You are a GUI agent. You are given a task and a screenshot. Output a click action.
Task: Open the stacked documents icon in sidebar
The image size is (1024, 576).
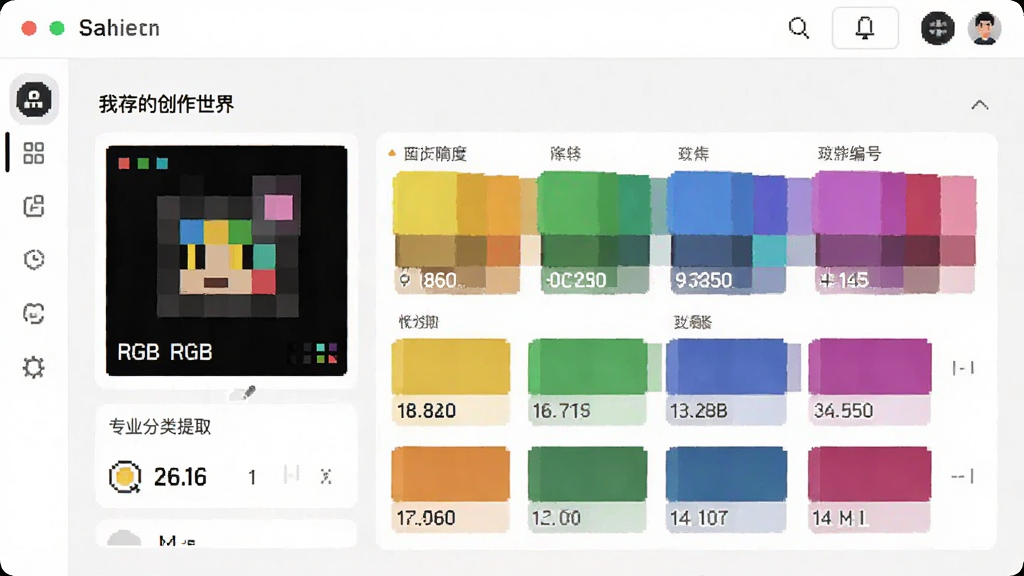tap(33, 206)
